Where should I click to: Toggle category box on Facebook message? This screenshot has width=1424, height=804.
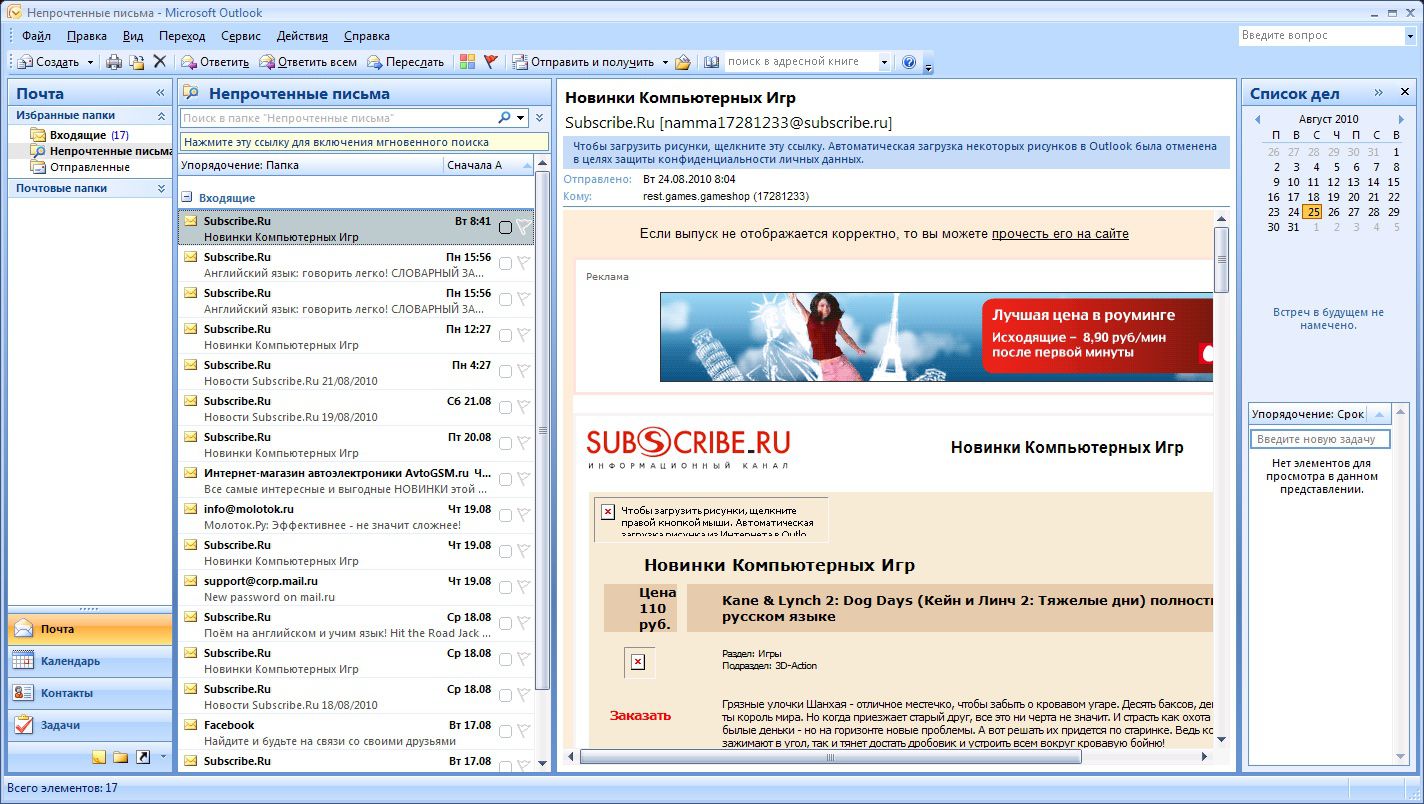pyautogui.click(x=505, y=732)
